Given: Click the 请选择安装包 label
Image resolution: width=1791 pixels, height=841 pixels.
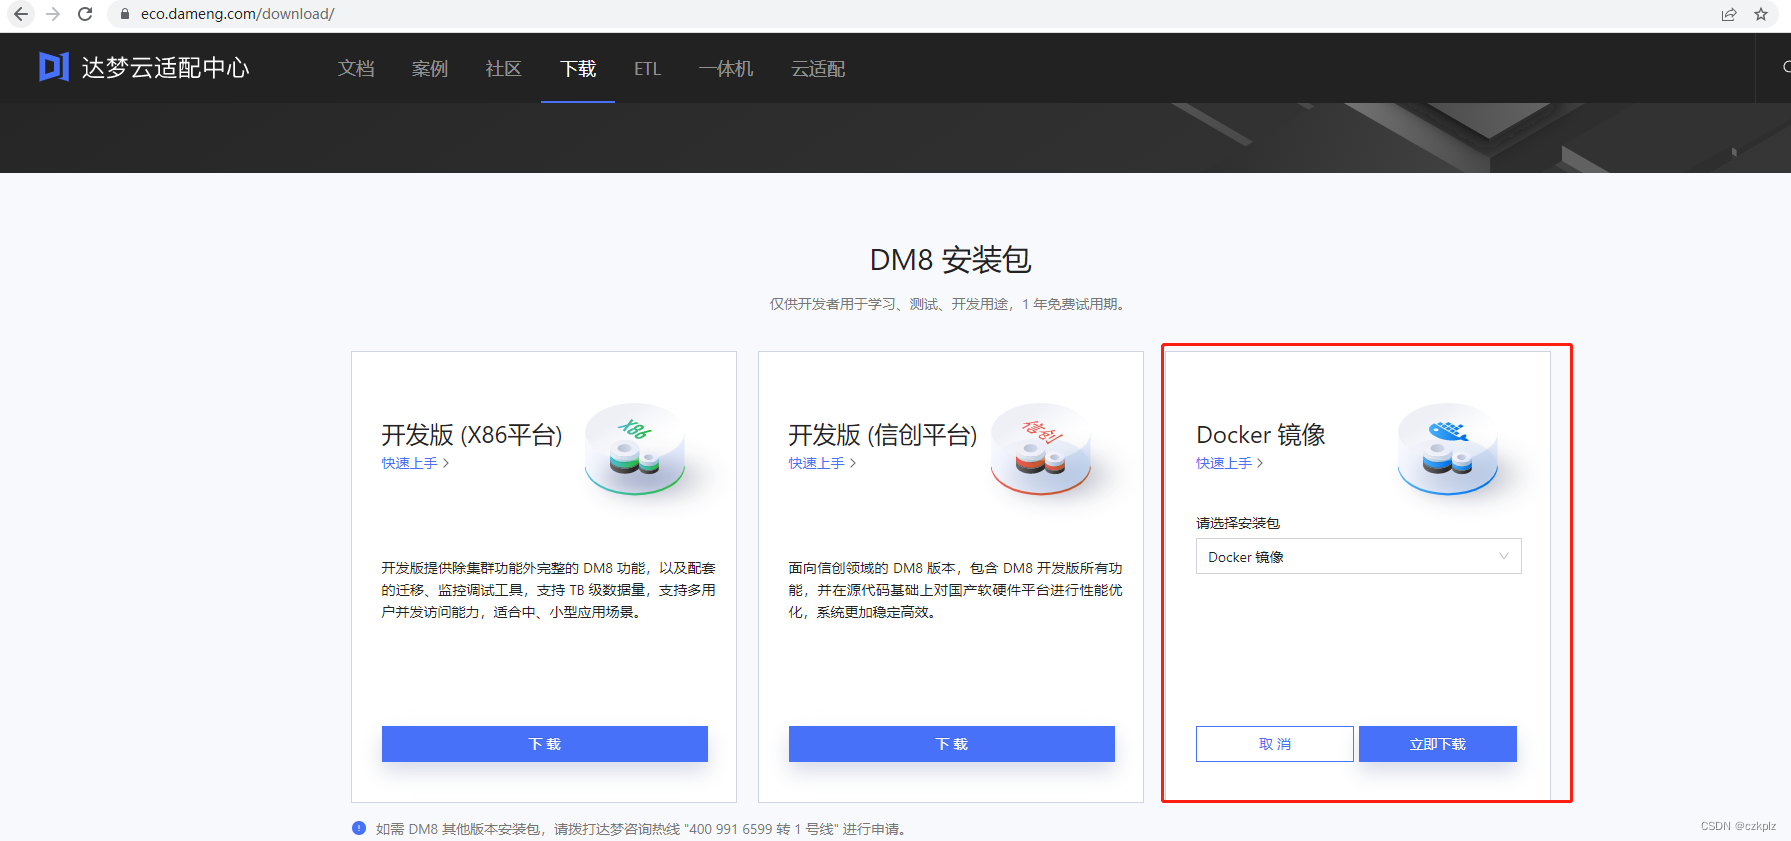Looking at the screenshot, I should 1238,523.
